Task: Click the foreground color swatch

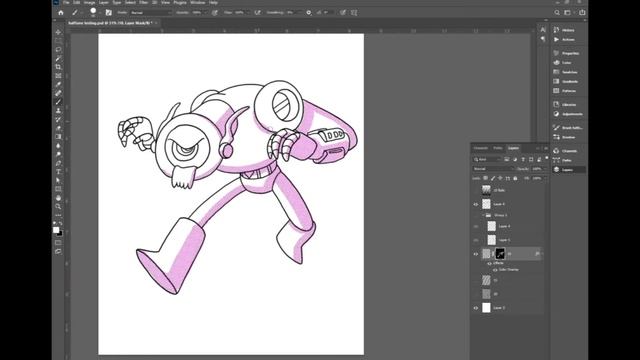Action: click(56, 230)
